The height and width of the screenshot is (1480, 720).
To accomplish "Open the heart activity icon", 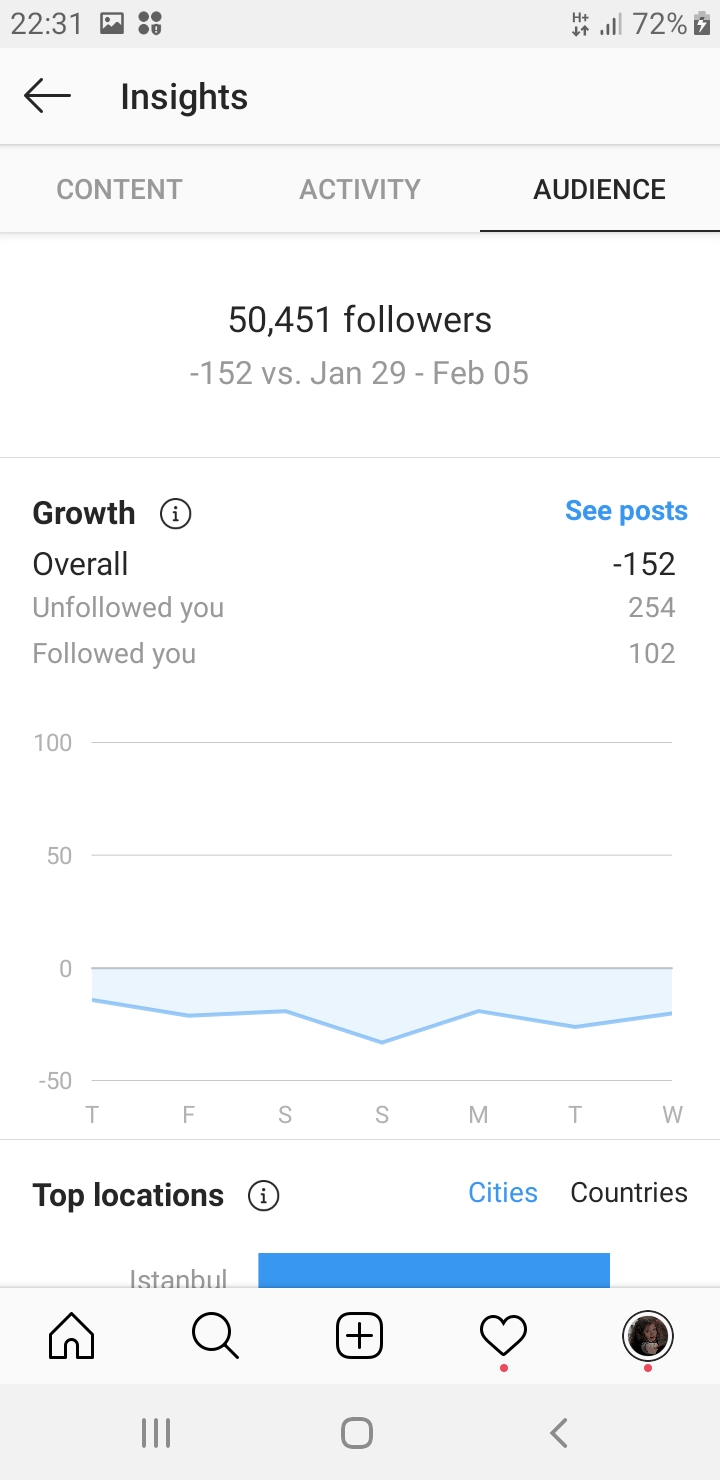I will click(x=503, y=1336).
